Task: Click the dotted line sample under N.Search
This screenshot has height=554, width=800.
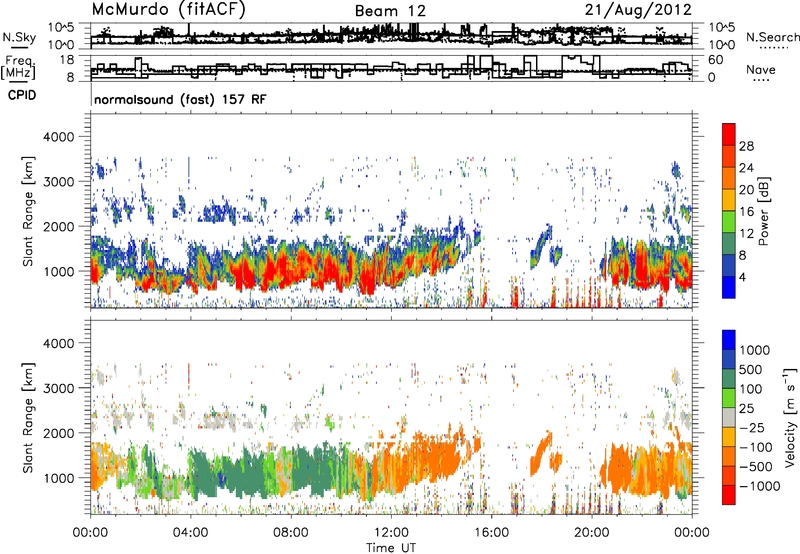Action: pyautogui.click(x=774, y=47)
